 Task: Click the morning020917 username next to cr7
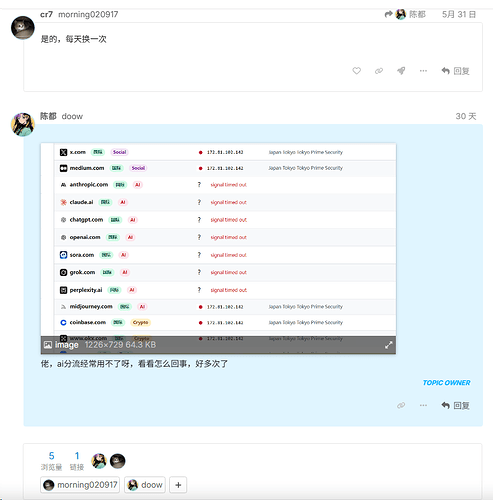click(88, 14)
